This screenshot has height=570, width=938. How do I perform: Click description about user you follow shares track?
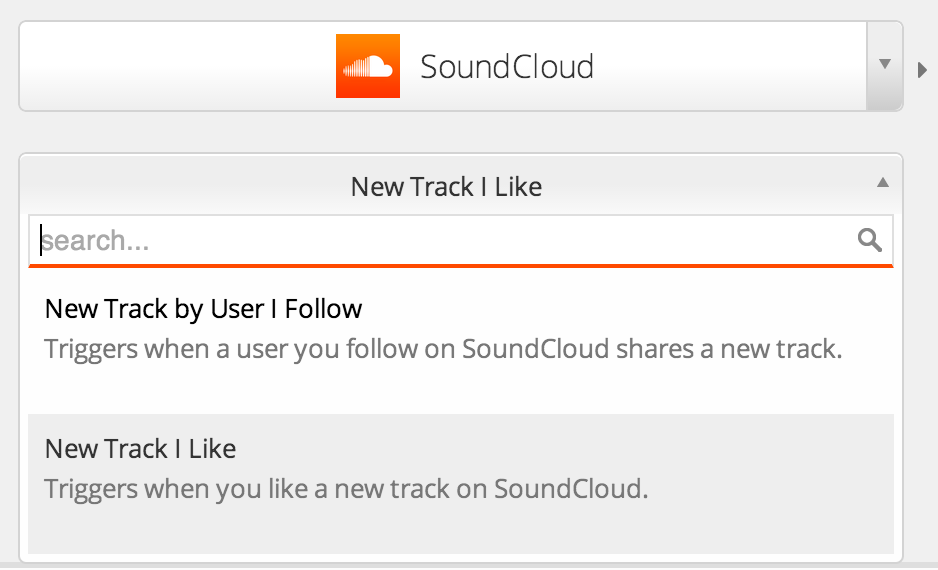point(443,349)
